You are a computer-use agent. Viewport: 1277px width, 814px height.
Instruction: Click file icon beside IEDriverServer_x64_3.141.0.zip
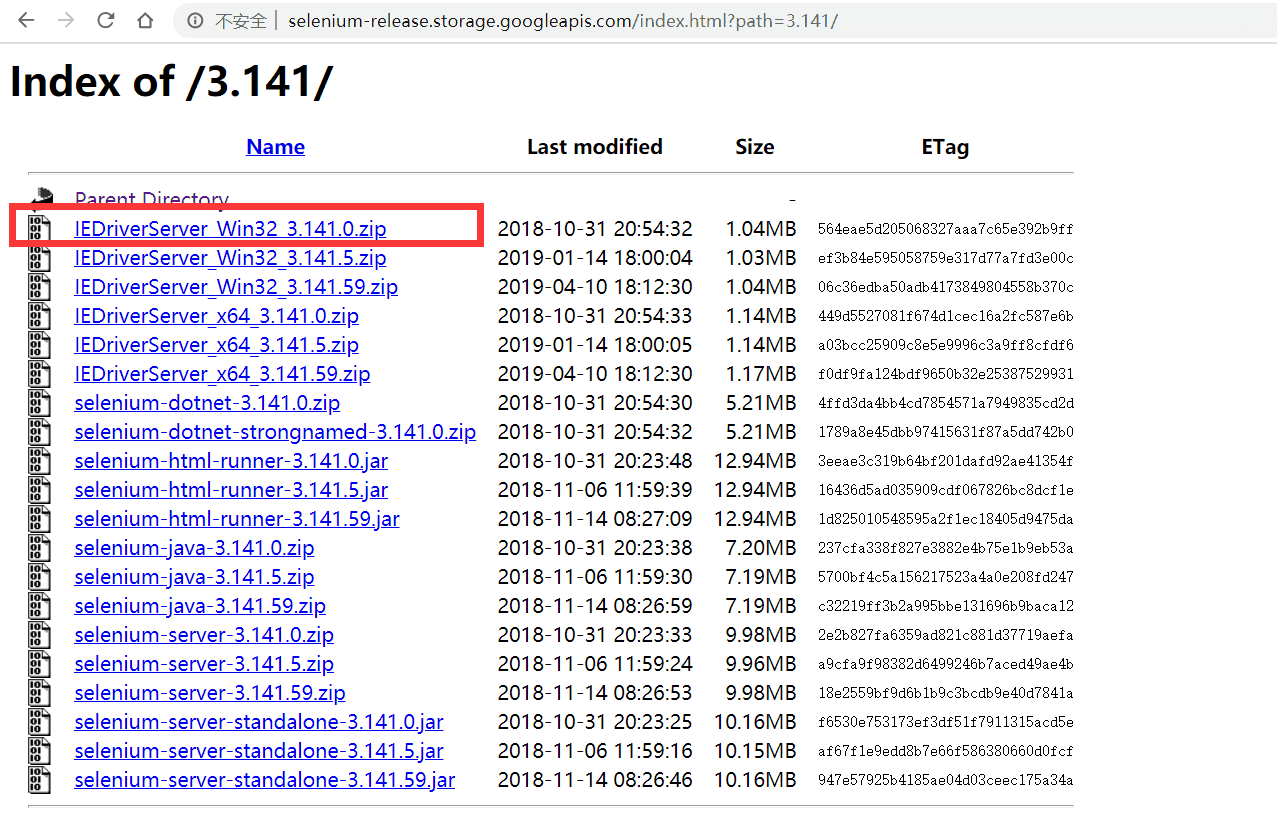39,316
